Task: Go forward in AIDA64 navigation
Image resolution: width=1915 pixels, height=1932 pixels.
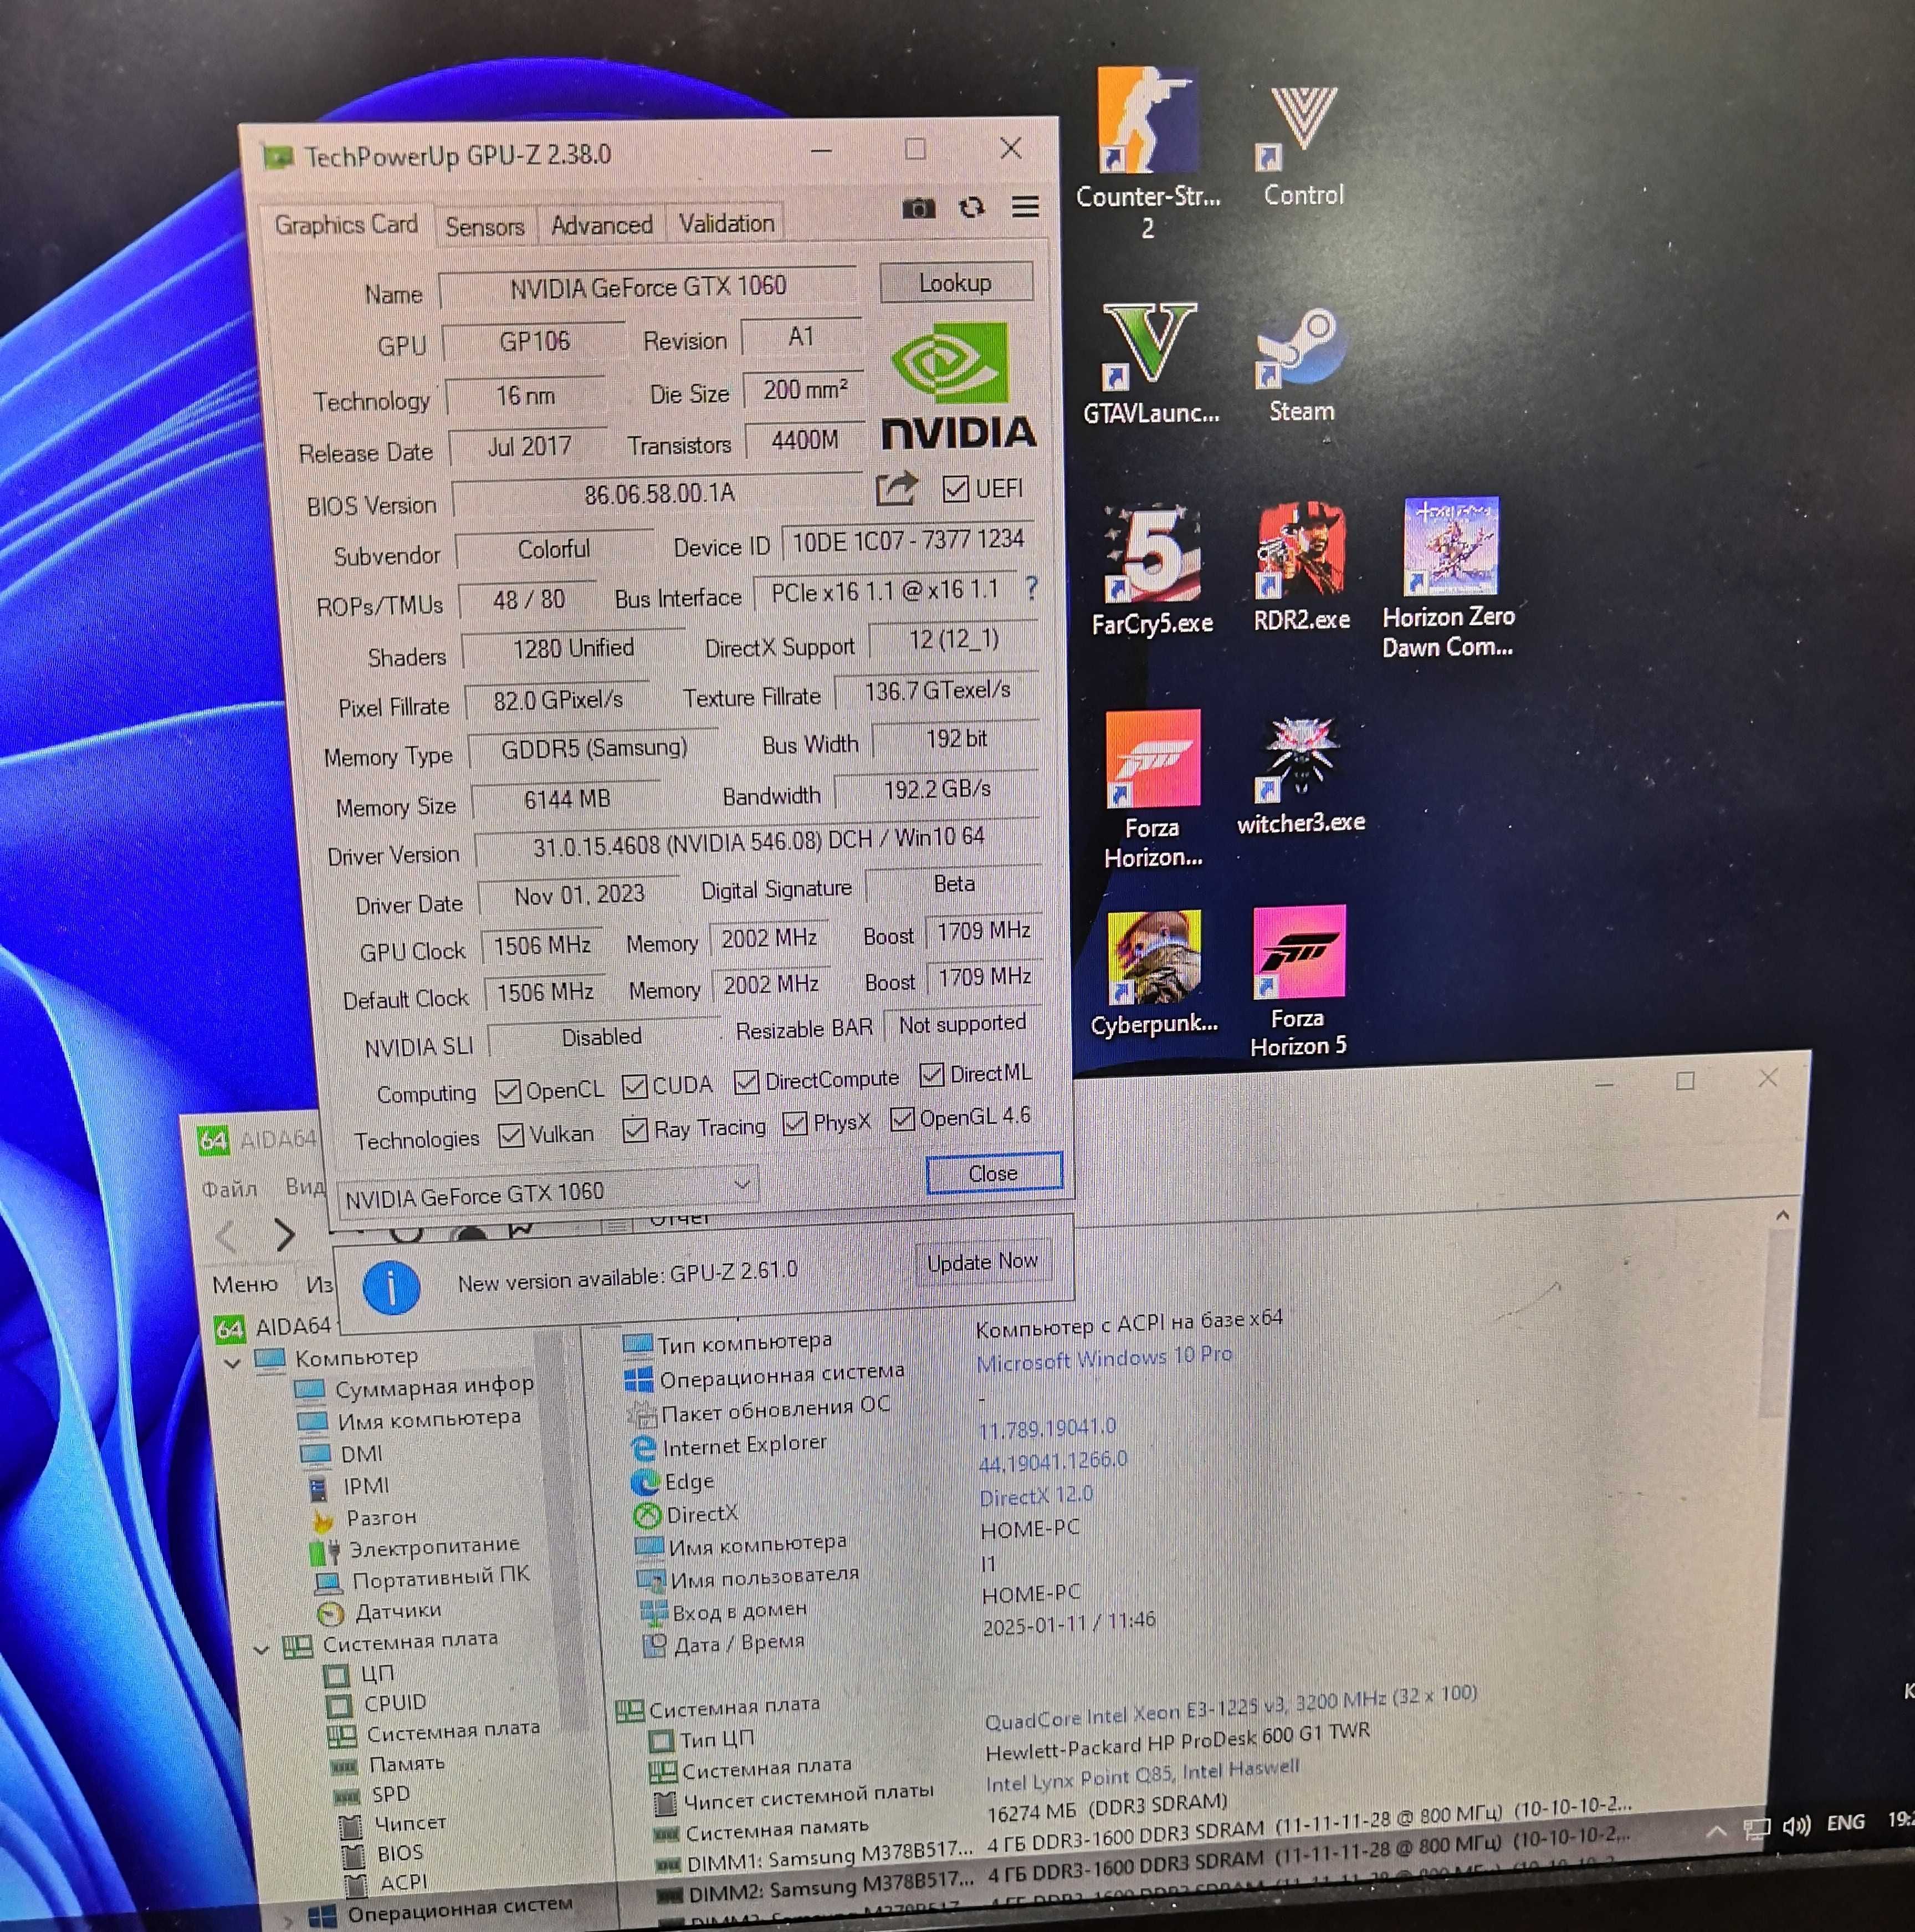Action: pyautogui.click(x=284, y=1235)
